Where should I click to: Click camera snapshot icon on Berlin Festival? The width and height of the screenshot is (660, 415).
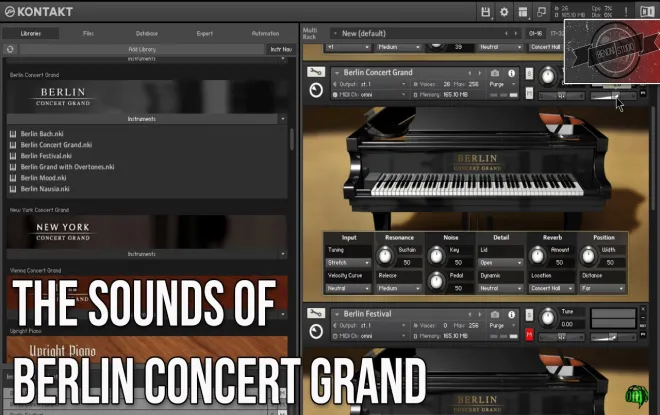(x=495, y=314)
